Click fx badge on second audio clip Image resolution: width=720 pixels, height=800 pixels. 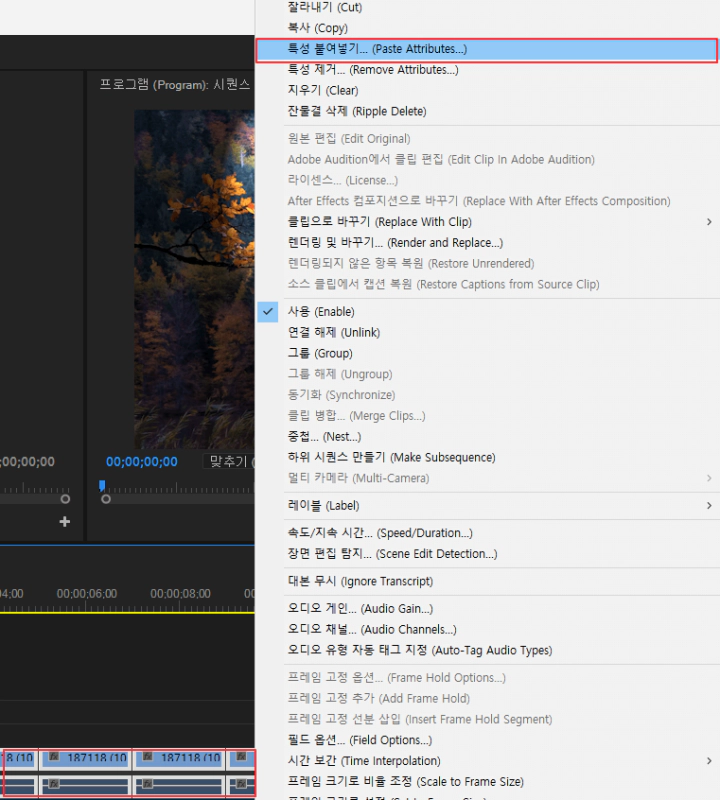(147, 784)
